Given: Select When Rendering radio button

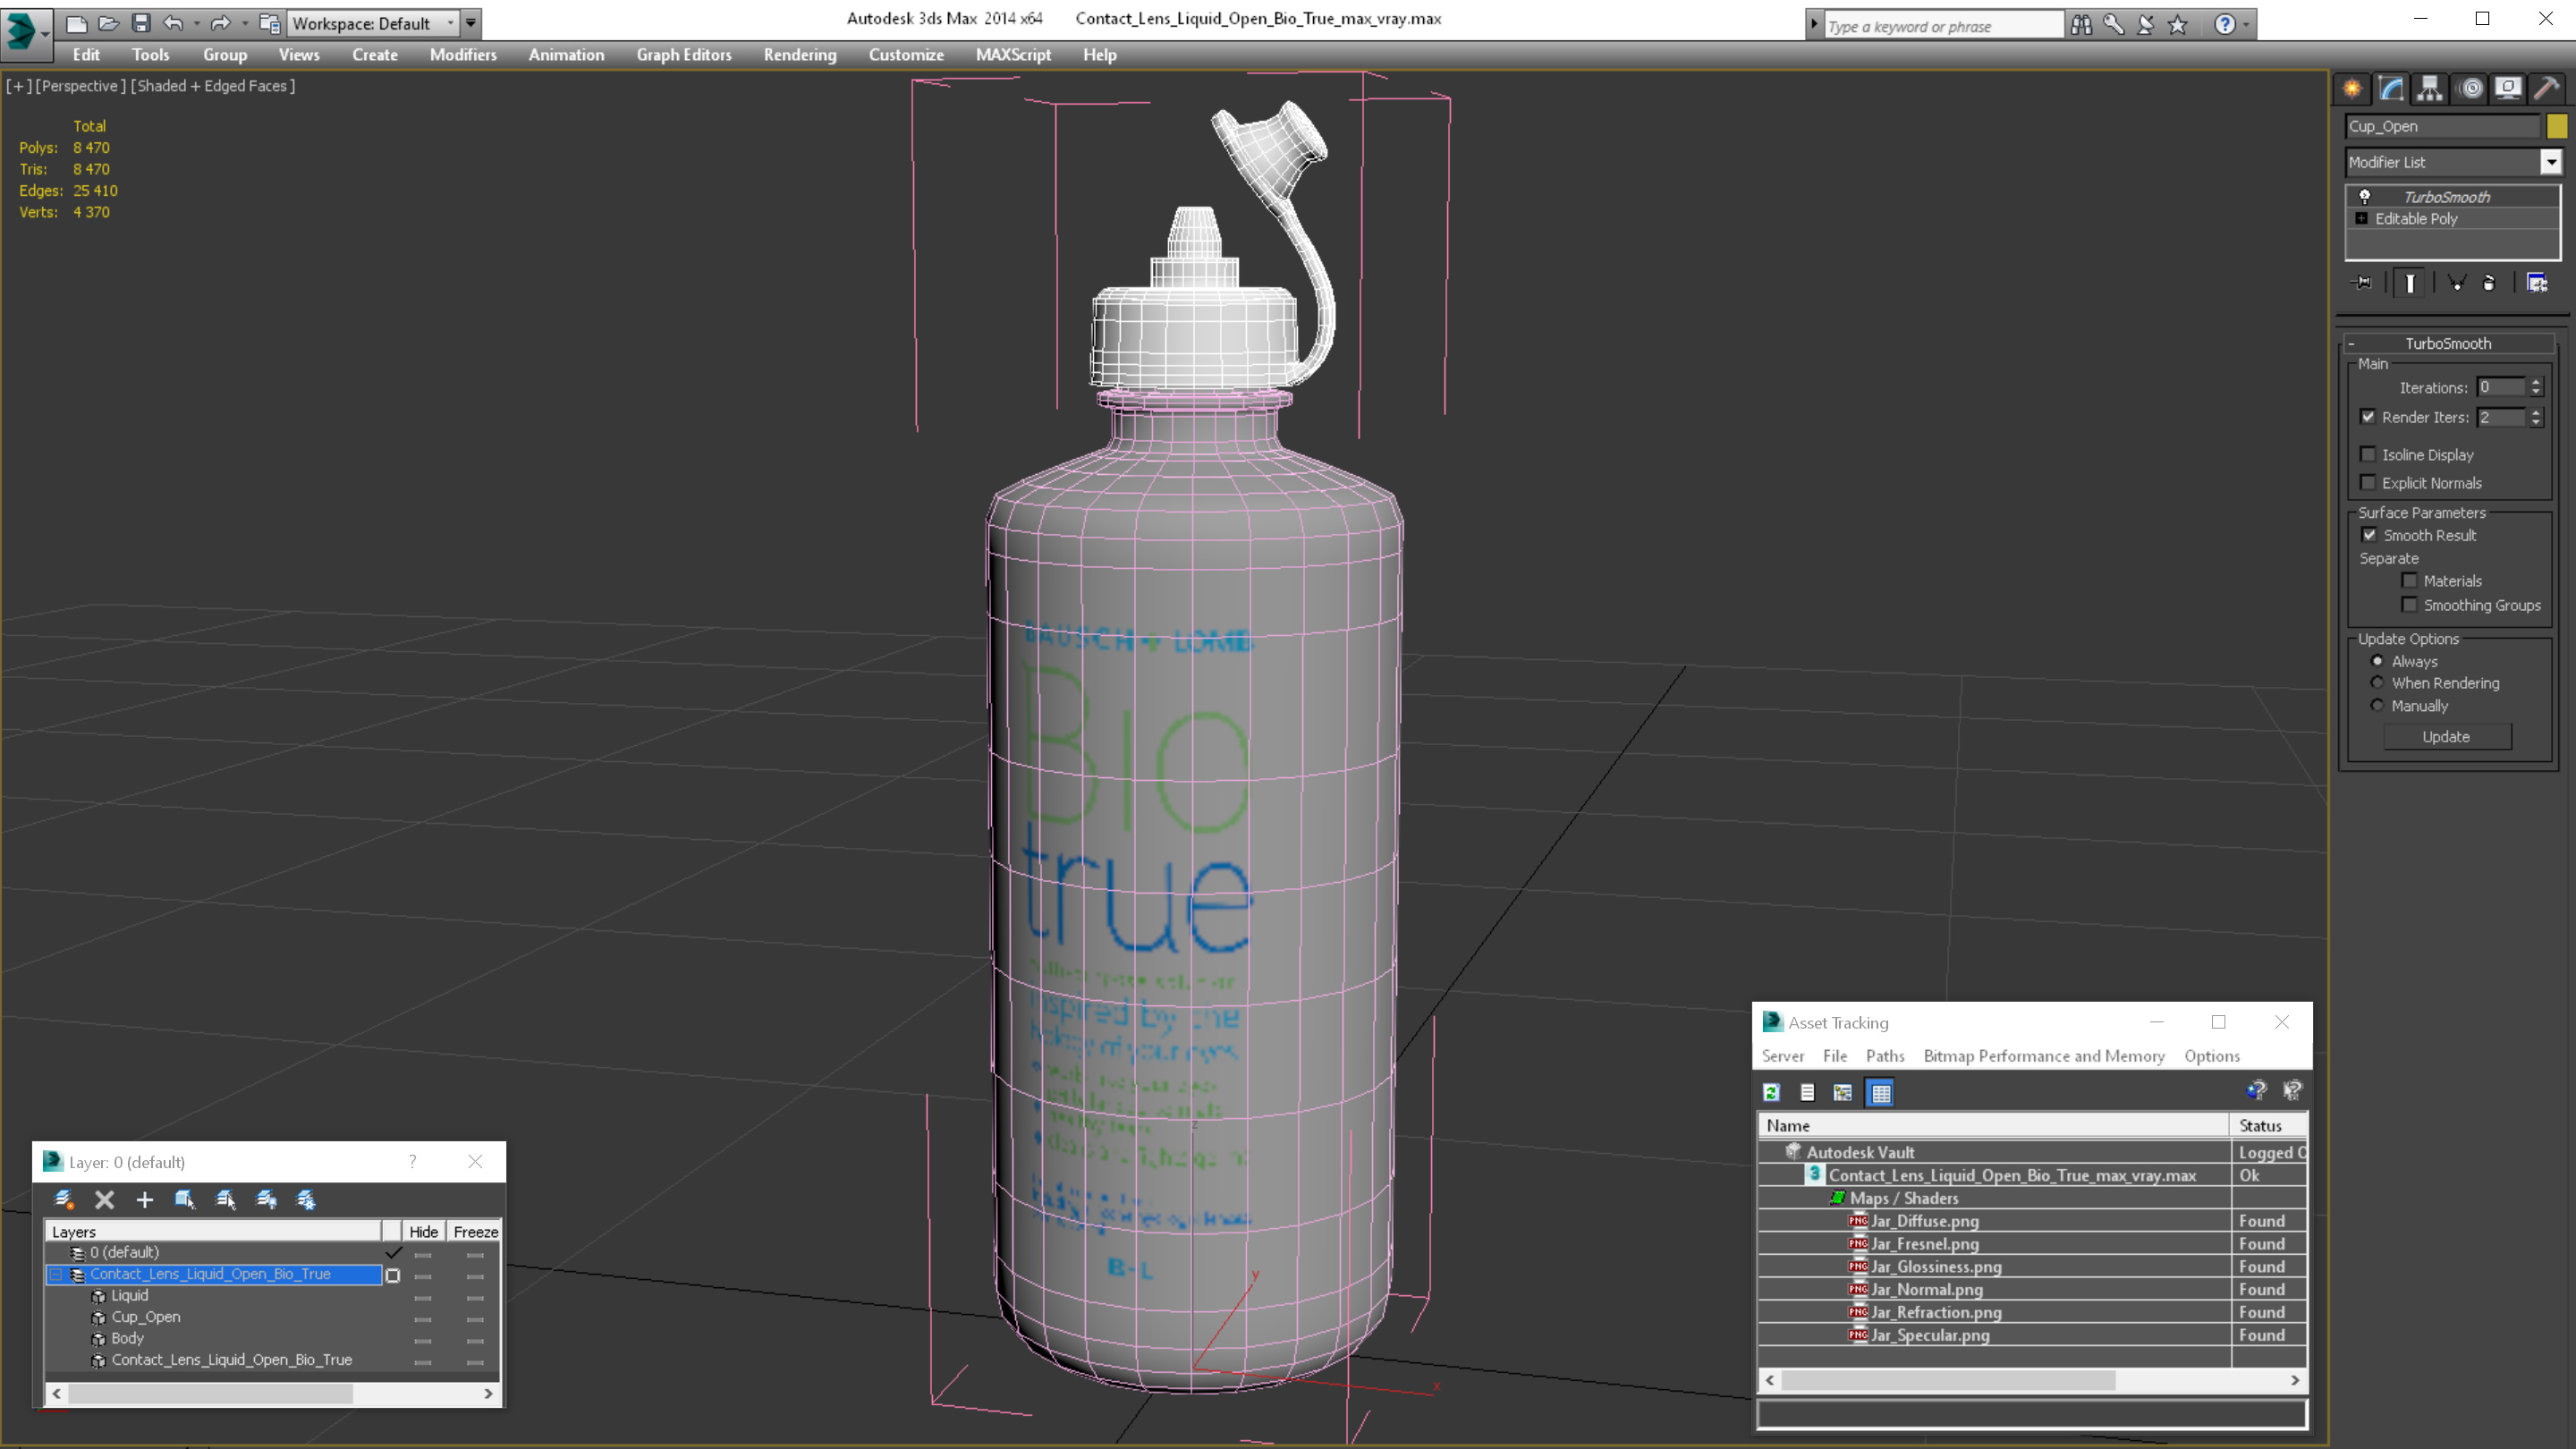Looking at the screenshot, I should pyautogui.click(x=2378, y=683).
